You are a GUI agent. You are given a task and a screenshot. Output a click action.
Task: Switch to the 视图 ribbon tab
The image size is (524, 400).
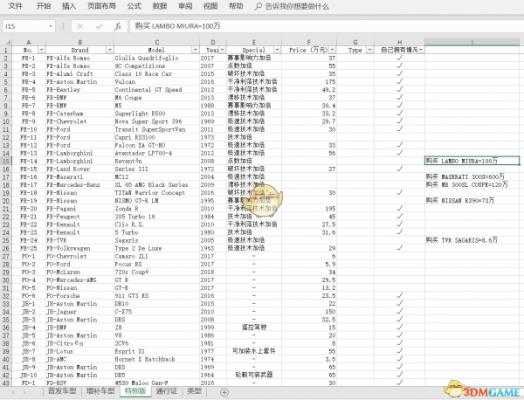coord(211,6)
